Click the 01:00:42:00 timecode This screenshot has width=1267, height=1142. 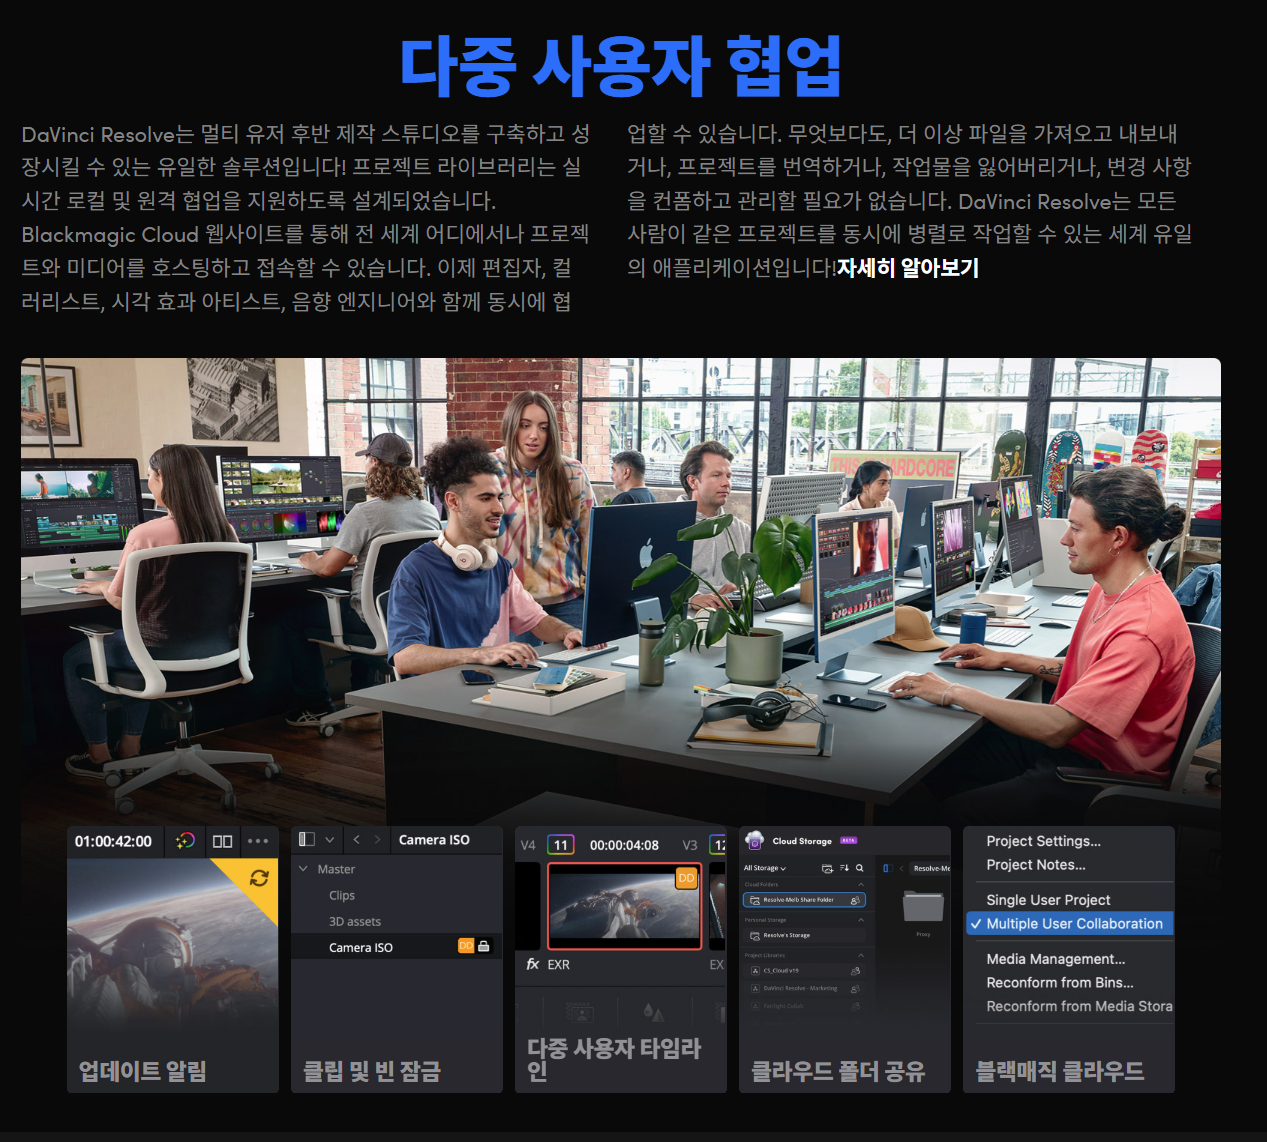113,841
